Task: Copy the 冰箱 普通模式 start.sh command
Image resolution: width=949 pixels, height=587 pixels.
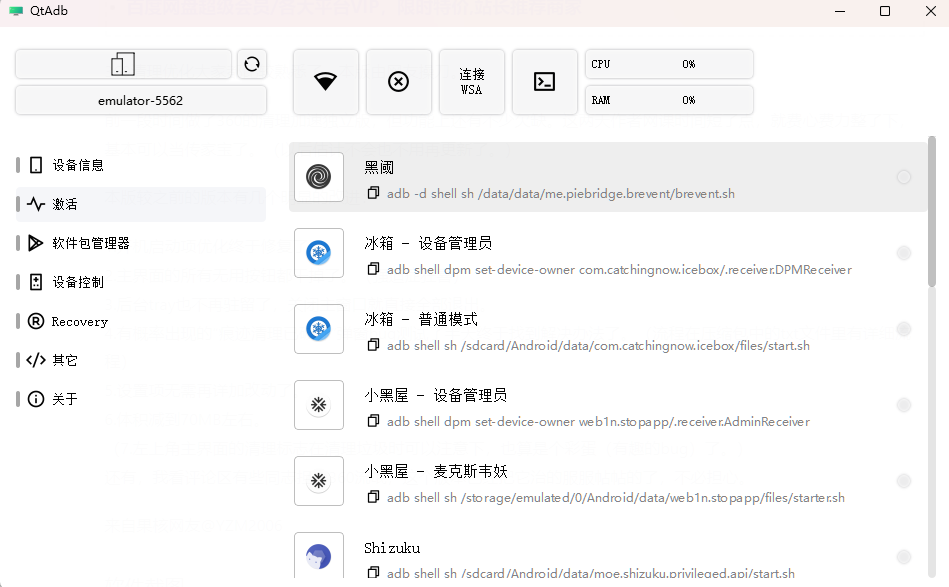Action: click(x=373, y=345)
